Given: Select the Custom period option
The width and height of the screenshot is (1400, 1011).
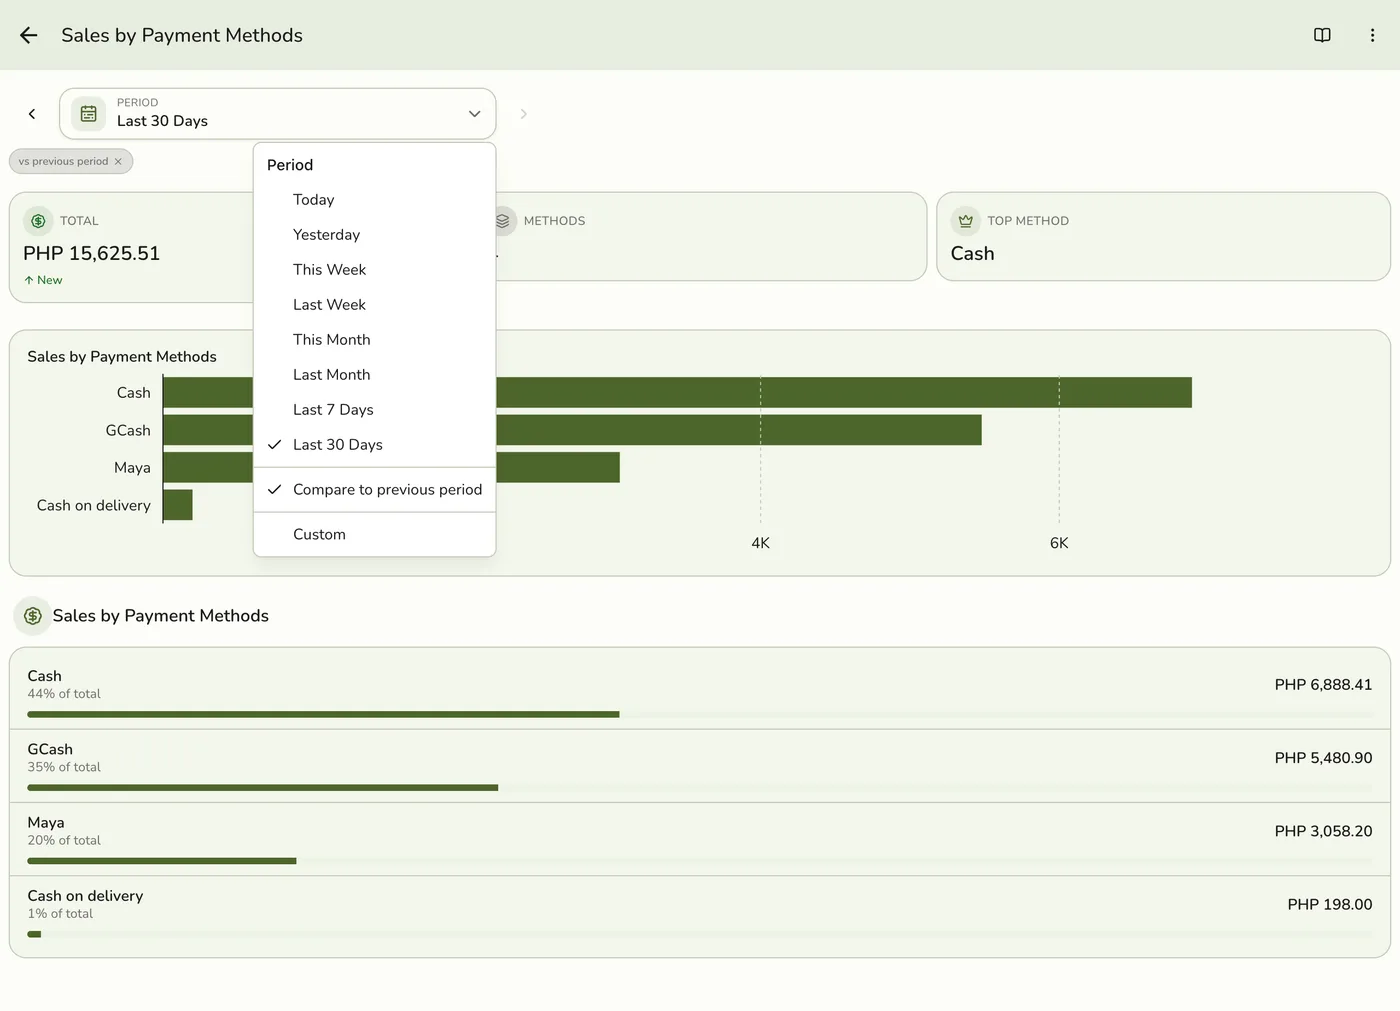Looking at the screenshot, I should point(375,535).
